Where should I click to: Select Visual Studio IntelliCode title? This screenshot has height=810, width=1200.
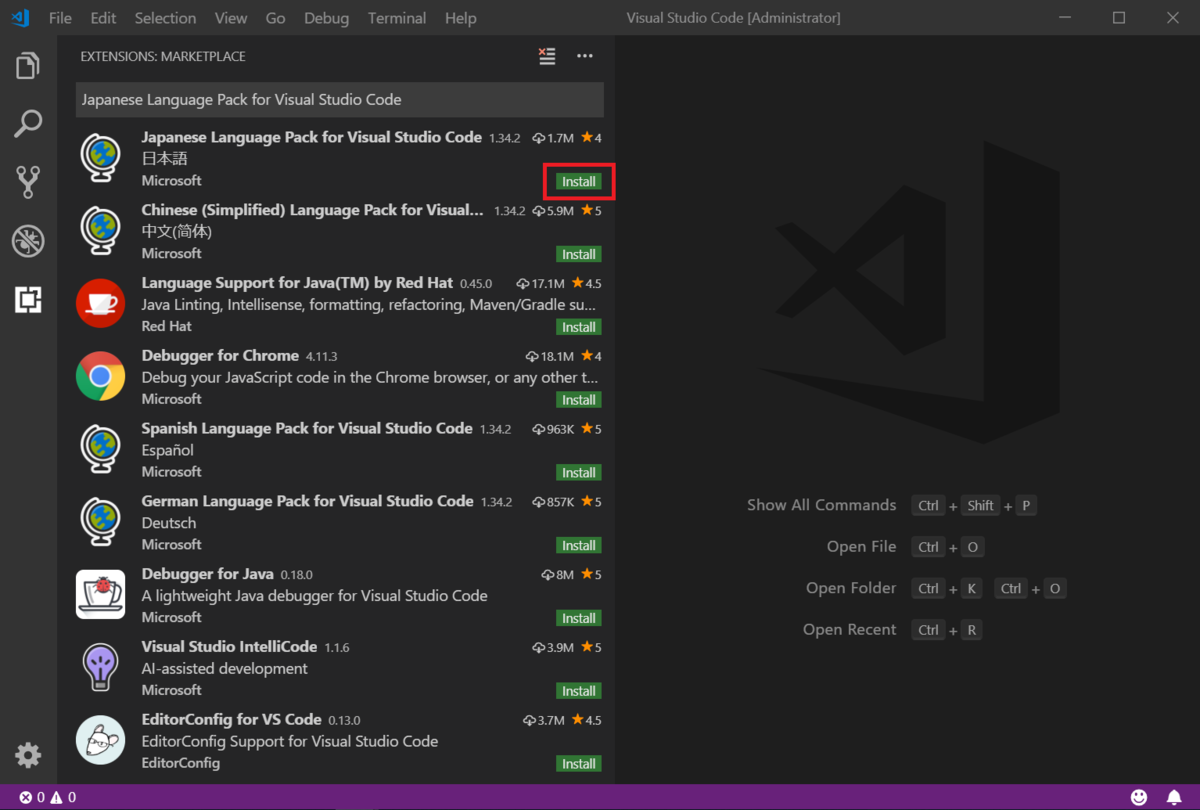[x=230, y=647]
